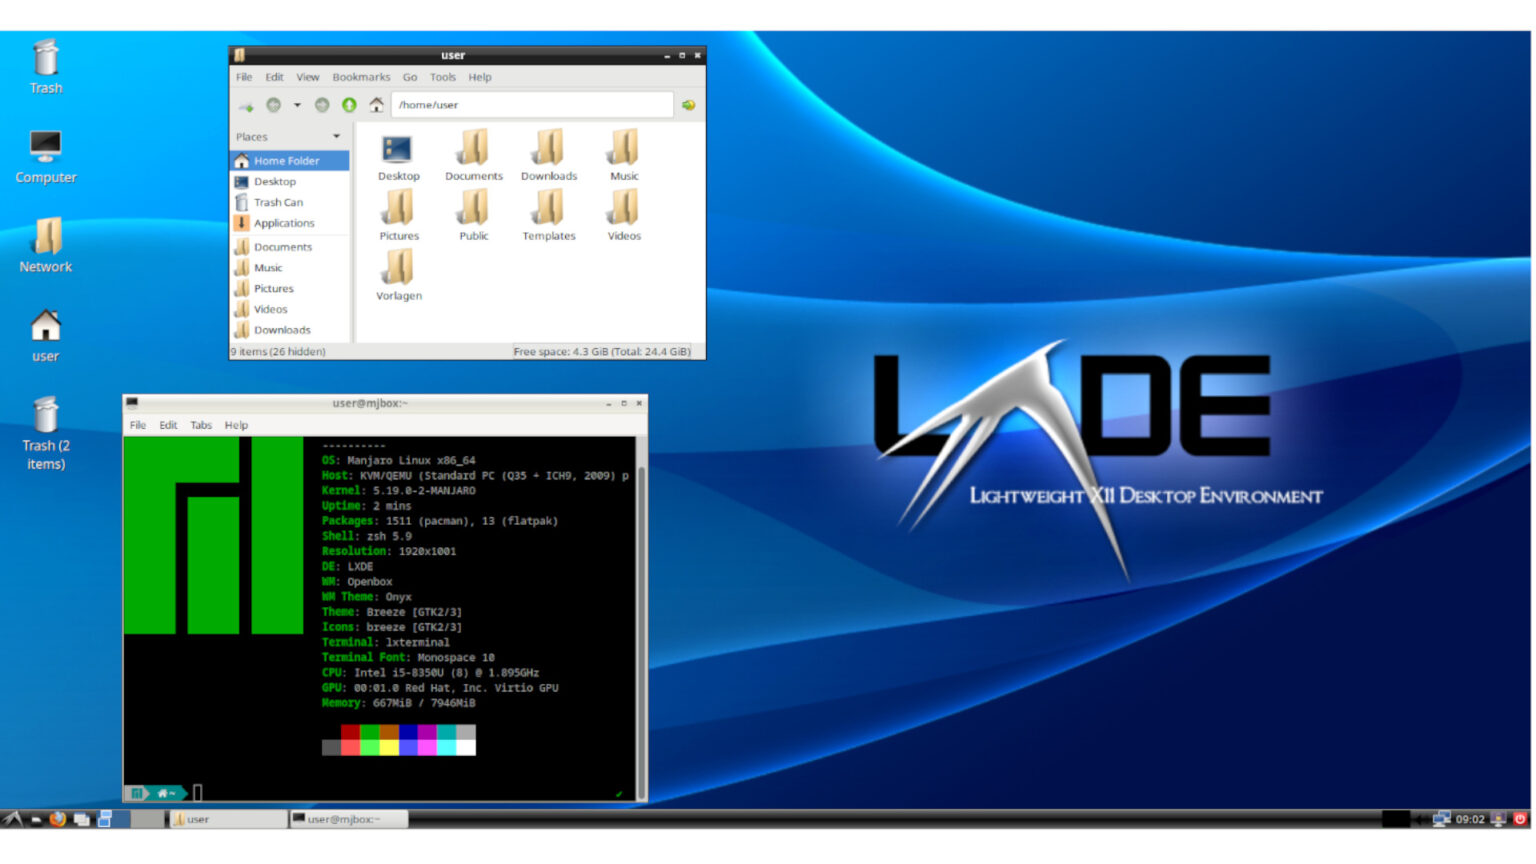Viewport: 1536px width, 864px height.
Task: Click the Show Desktop taskbar icon
Action: [x=37, y=819]
